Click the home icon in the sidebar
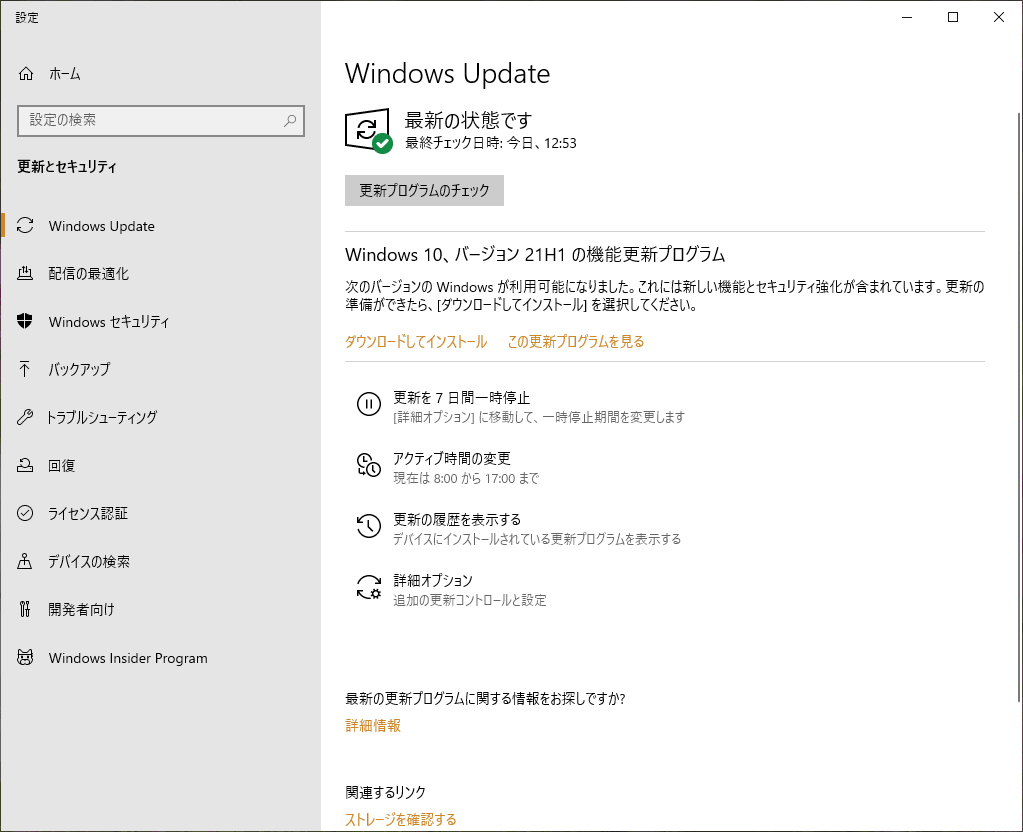Screen dimensions: 1023x832 tap(25, 74)
